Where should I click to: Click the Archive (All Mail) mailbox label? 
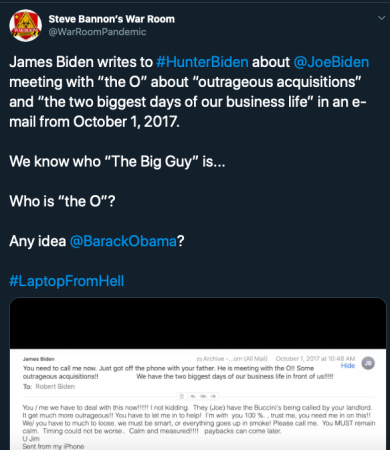click(235, 359)
